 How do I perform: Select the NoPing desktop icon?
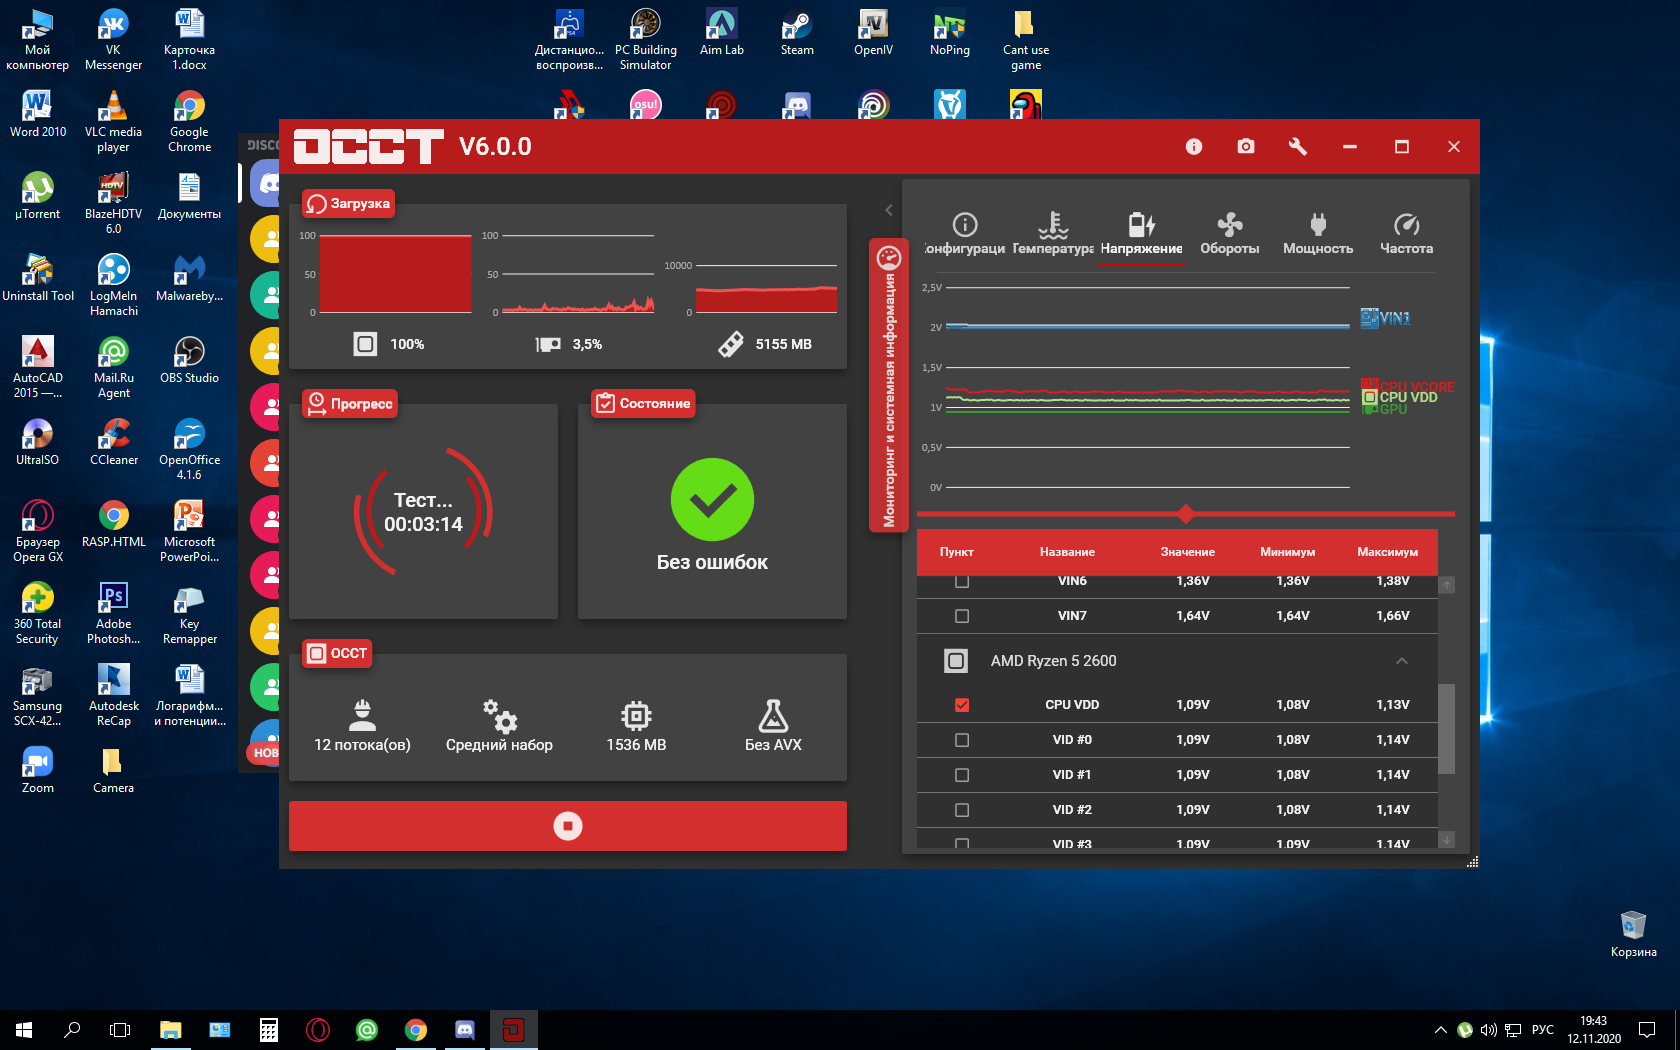tap(950, 33)
